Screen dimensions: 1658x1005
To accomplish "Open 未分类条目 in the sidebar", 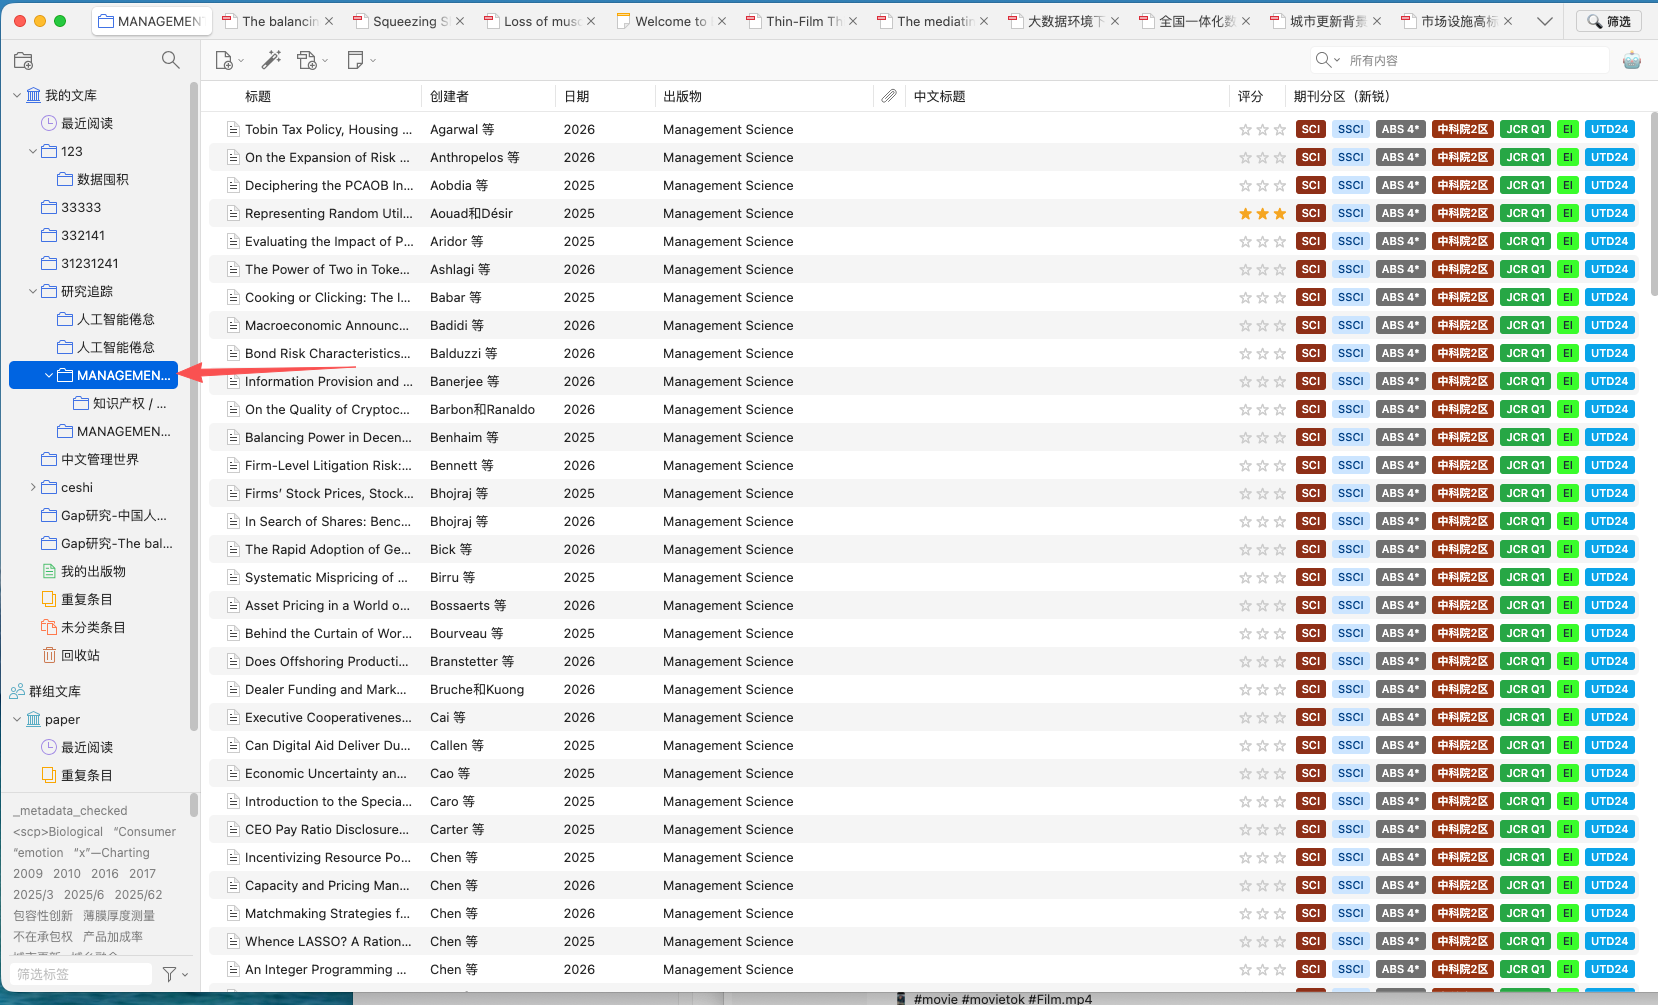I will point(93,627).
